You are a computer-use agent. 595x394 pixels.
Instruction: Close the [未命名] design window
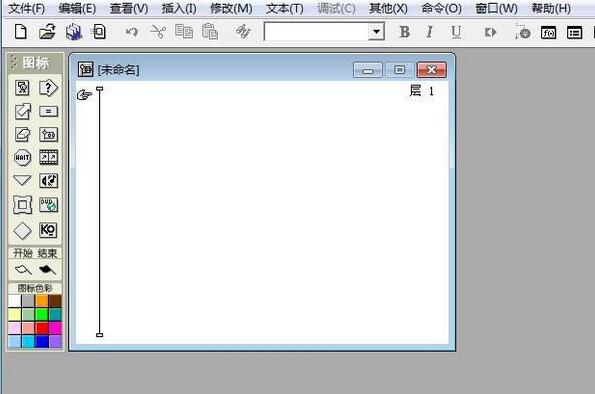[x=431, y=70]
